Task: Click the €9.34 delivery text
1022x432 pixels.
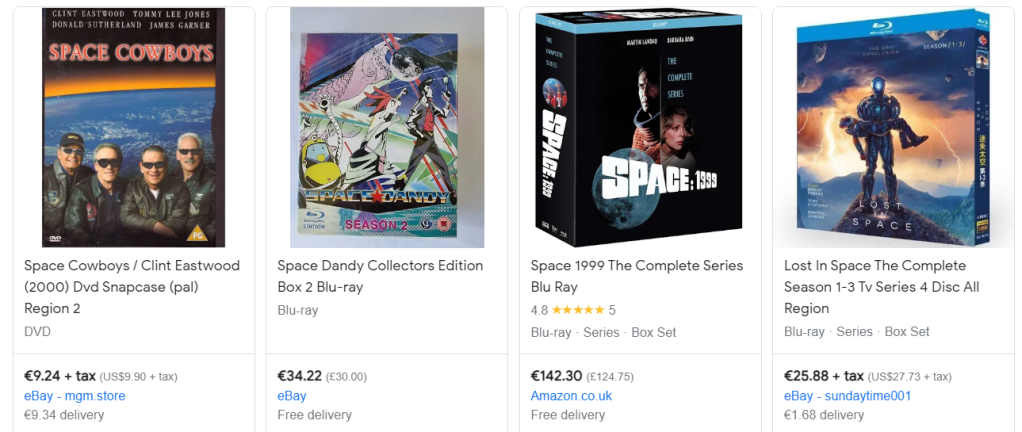Action: pyautogui.click(x=65, y=415)
